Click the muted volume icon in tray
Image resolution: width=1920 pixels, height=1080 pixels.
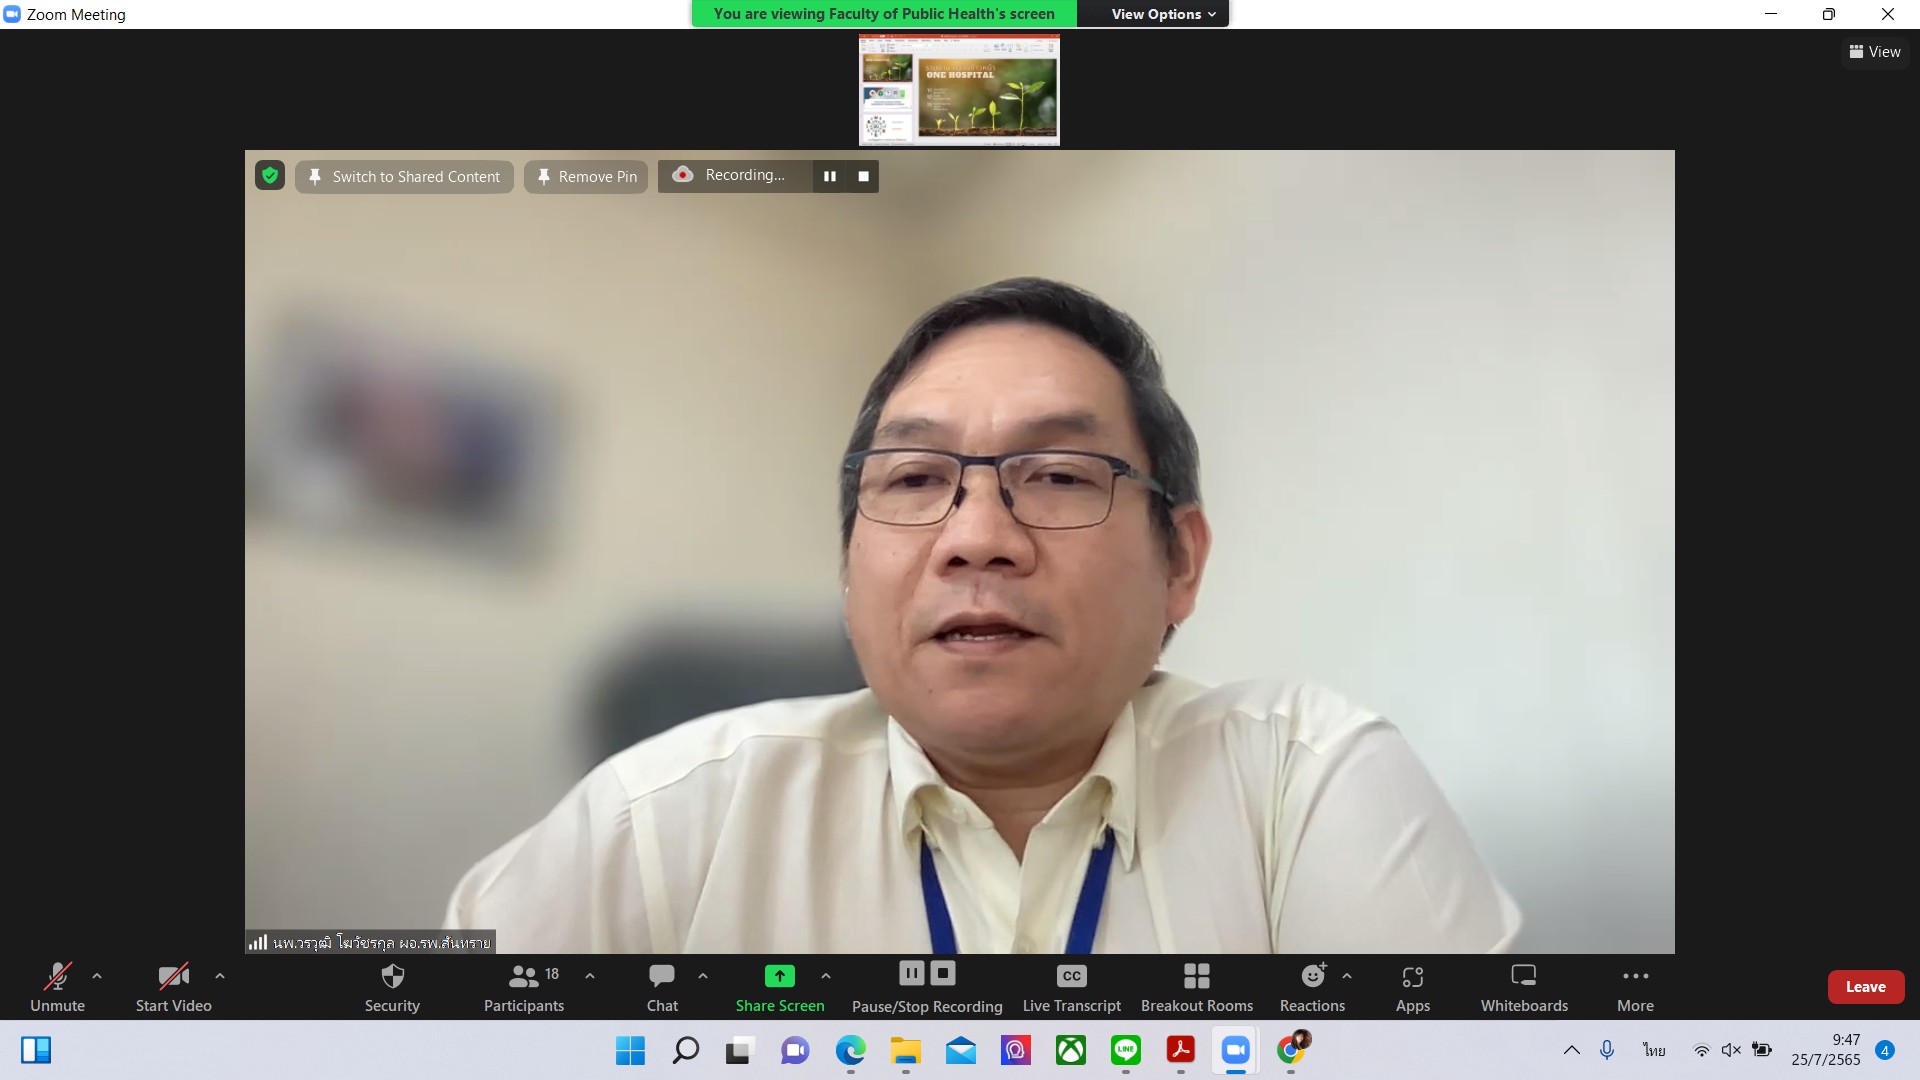point(1731,1050)
